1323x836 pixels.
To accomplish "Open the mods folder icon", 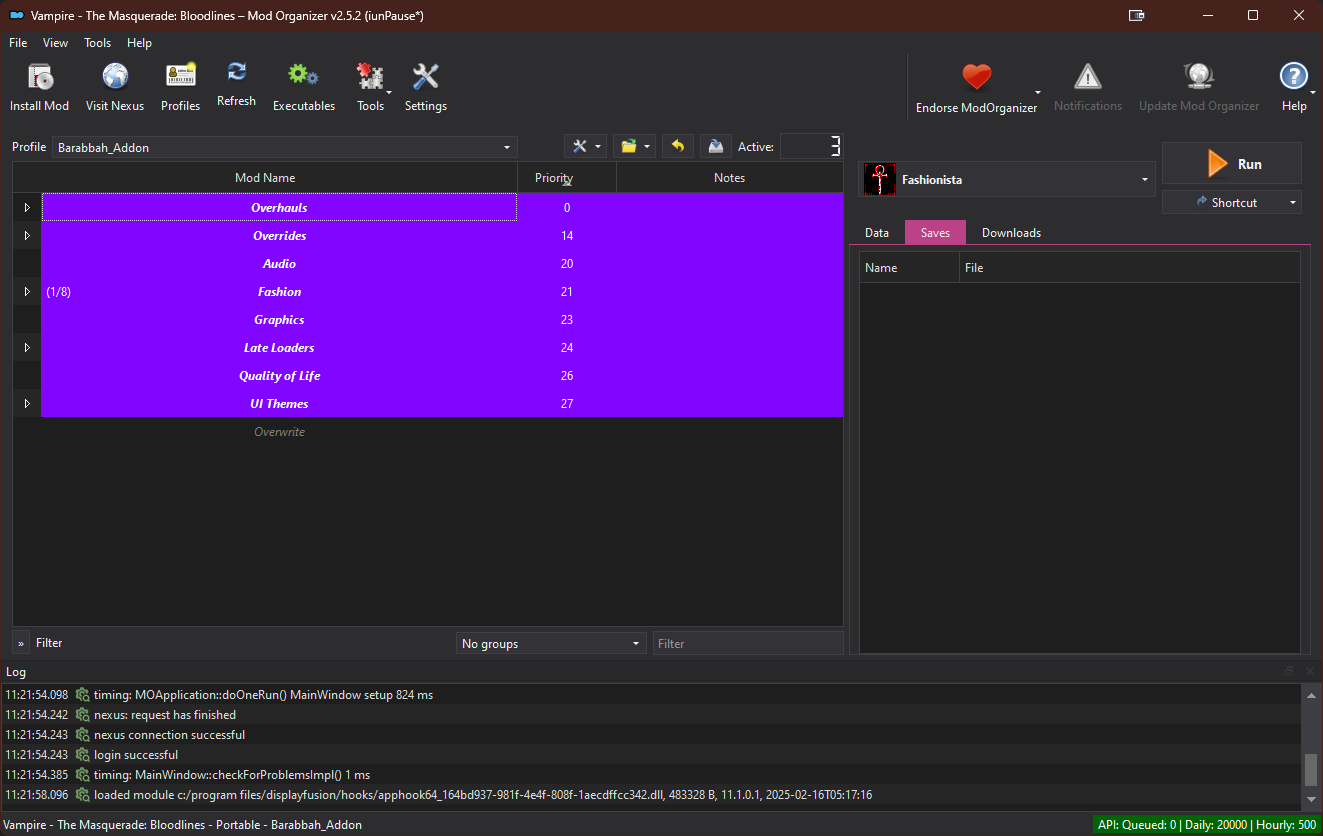I will pyautogui.click(x=630, y=145).
